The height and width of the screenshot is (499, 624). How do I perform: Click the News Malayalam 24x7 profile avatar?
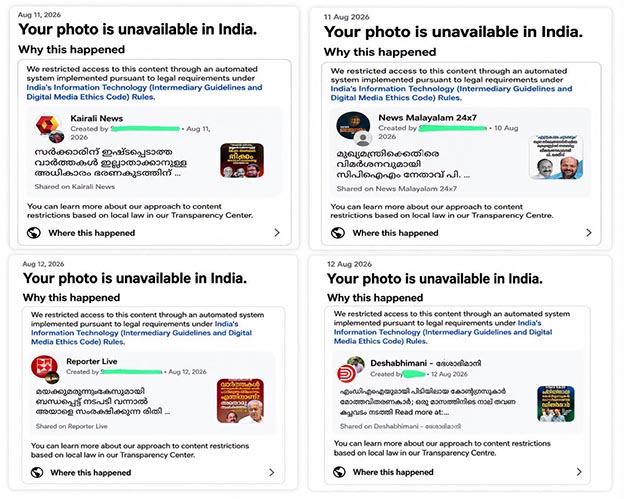pos(353,125)
